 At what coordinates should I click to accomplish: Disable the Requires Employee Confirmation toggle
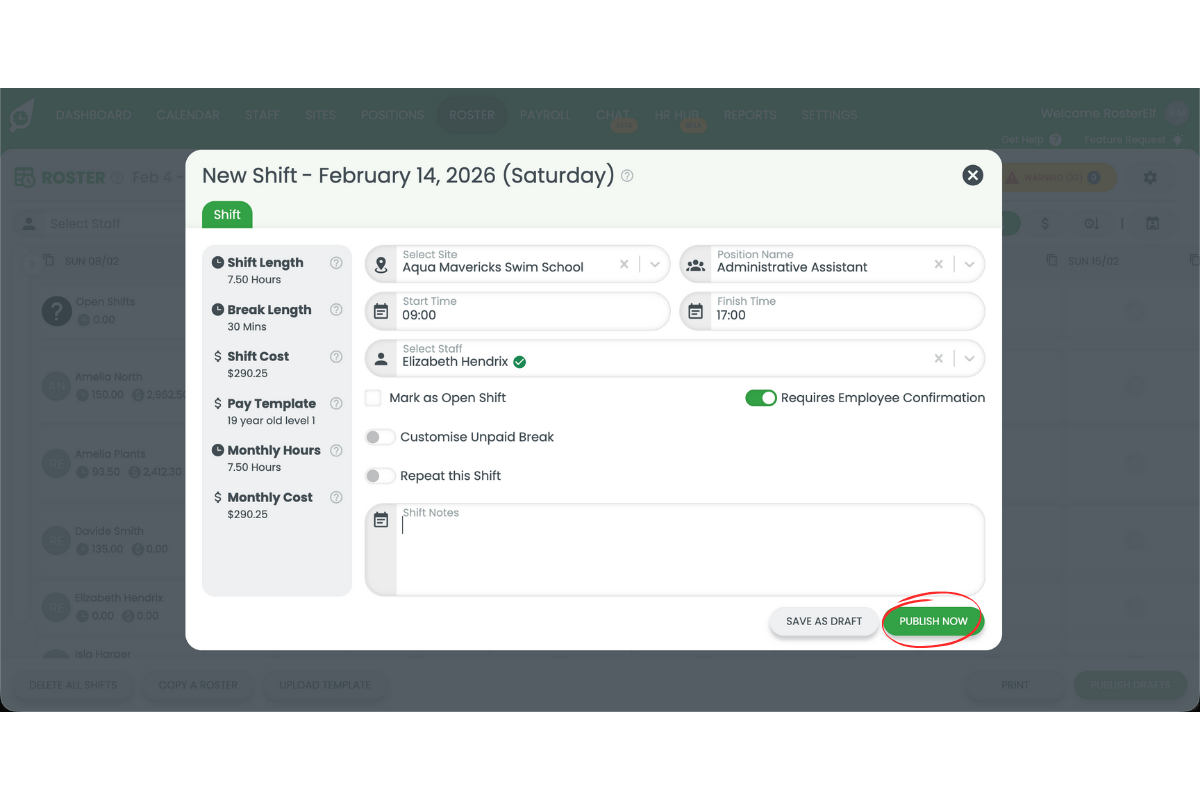pyautogui.click(x=761, y=397)
